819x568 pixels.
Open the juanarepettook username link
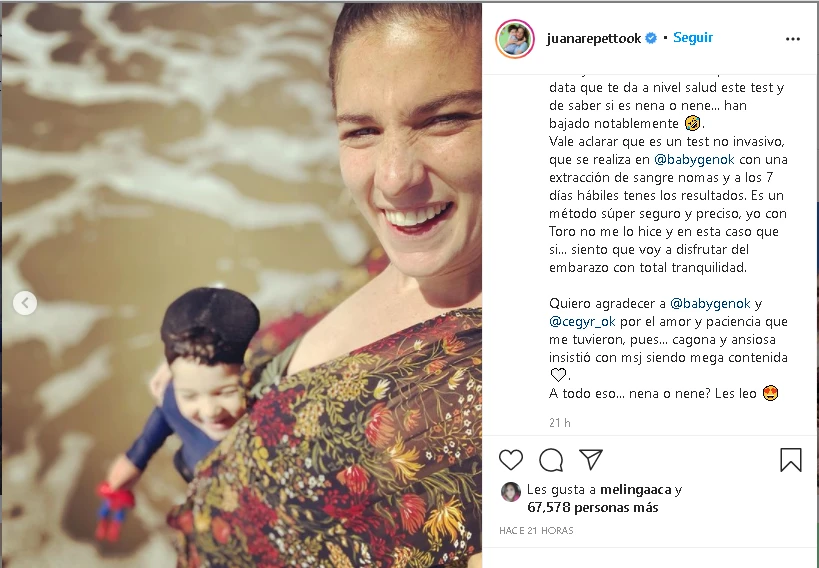pos(594,39)
